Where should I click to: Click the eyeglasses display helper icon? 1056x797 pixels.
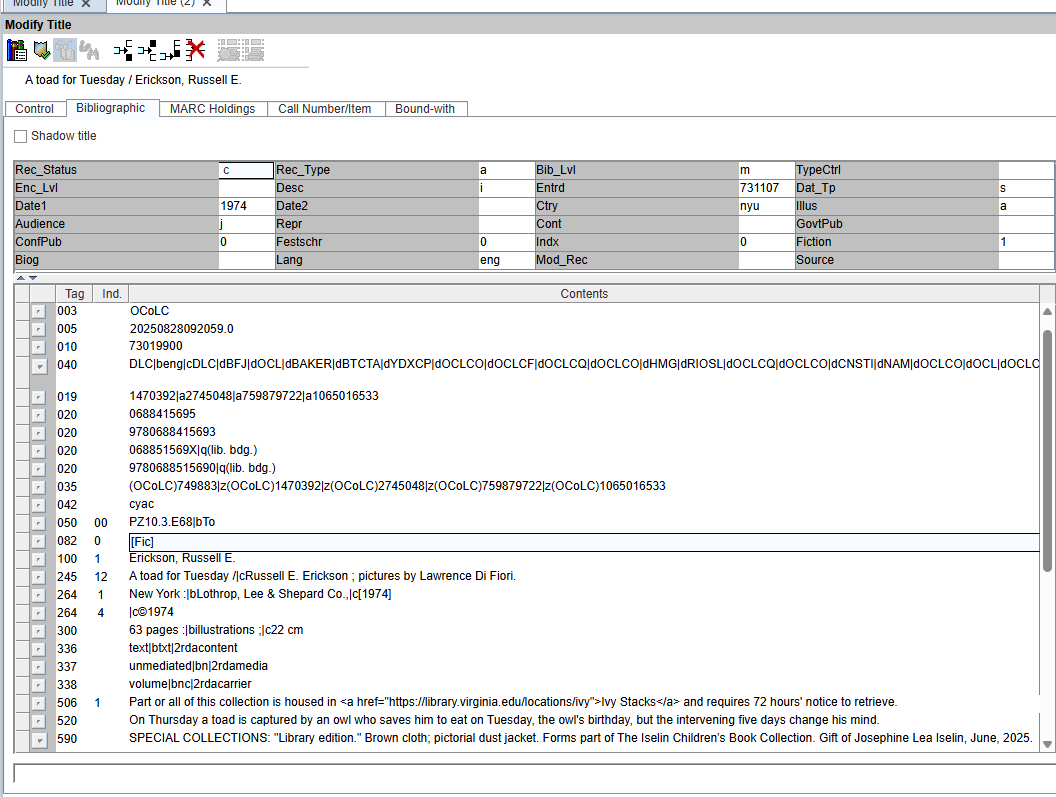pyautogui.click(x=65, y=50)
